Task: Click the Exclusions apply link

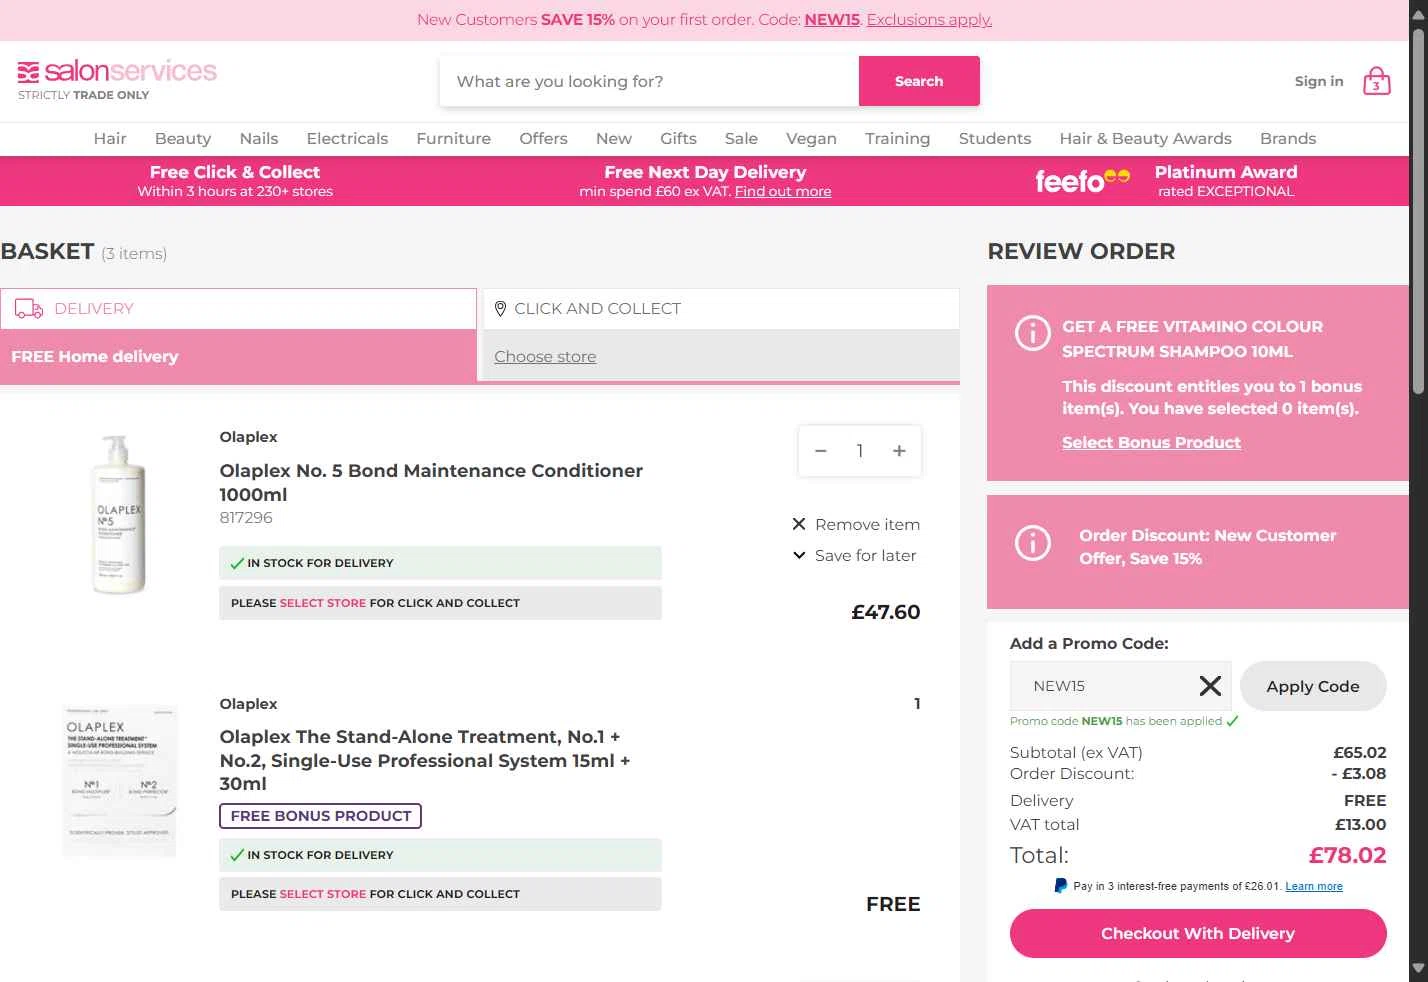Action: [929, 20]
